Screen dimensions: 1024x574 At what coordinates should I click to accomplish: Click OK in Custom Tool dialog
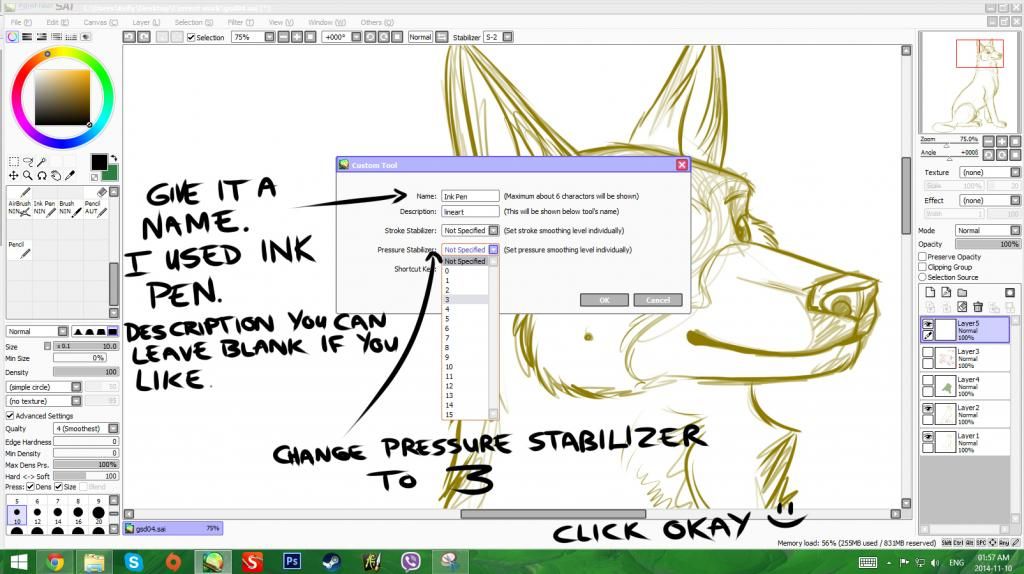point(604,300)
